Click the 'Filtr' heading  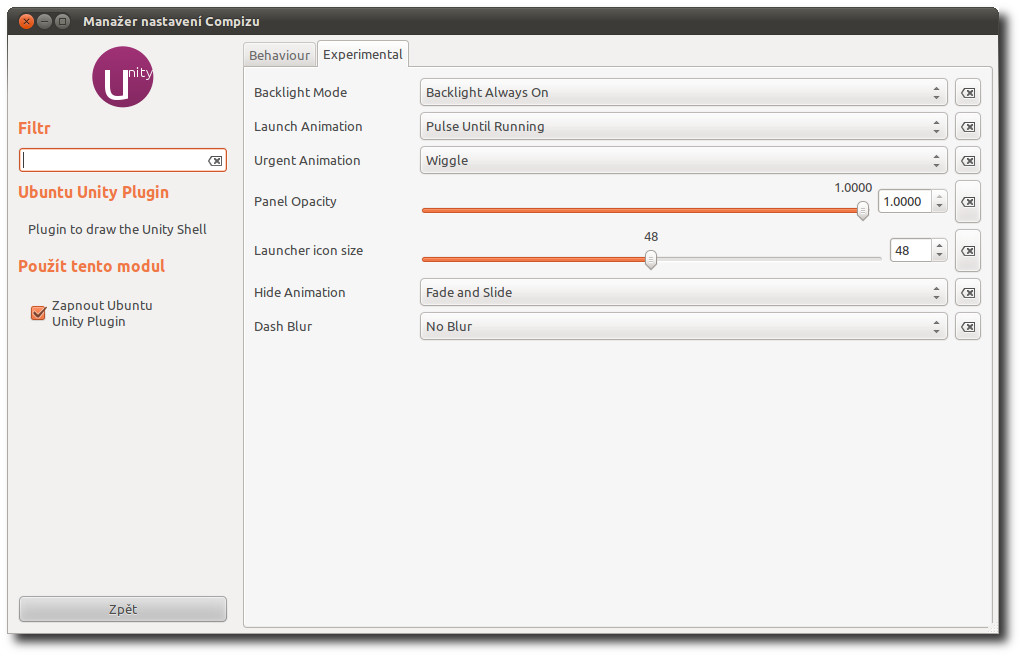(x=34, y=128)
